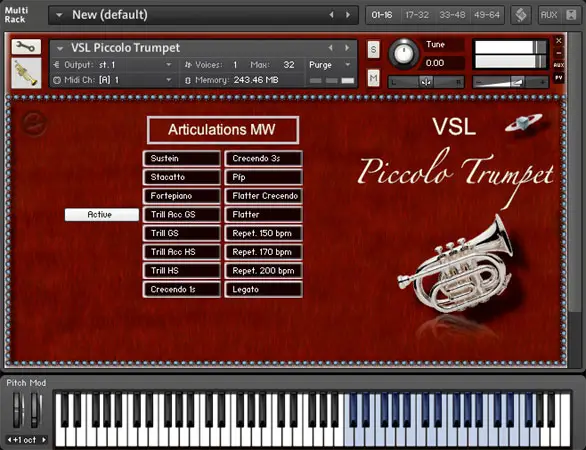Click the minimize rack header icon
Viewport: 586px width, 450px height.
coord(571,15)
